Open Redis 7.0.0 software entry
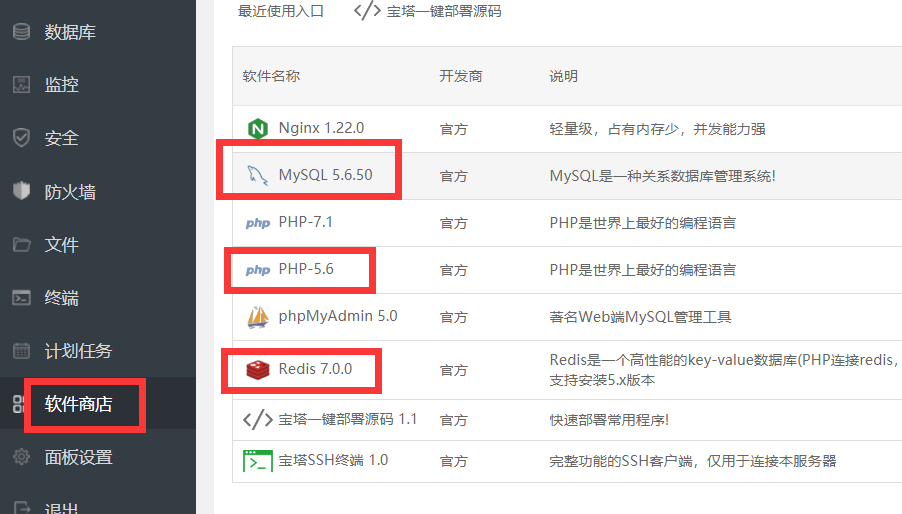Screen dimensions: 902x514 click(x=315, y=369)
